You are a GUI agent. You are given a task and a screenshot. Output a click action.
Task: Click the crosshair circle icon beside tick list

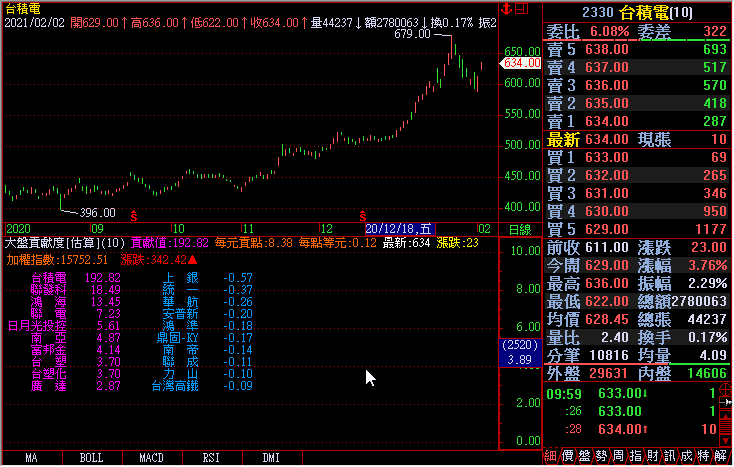click(x=726, y=389)
